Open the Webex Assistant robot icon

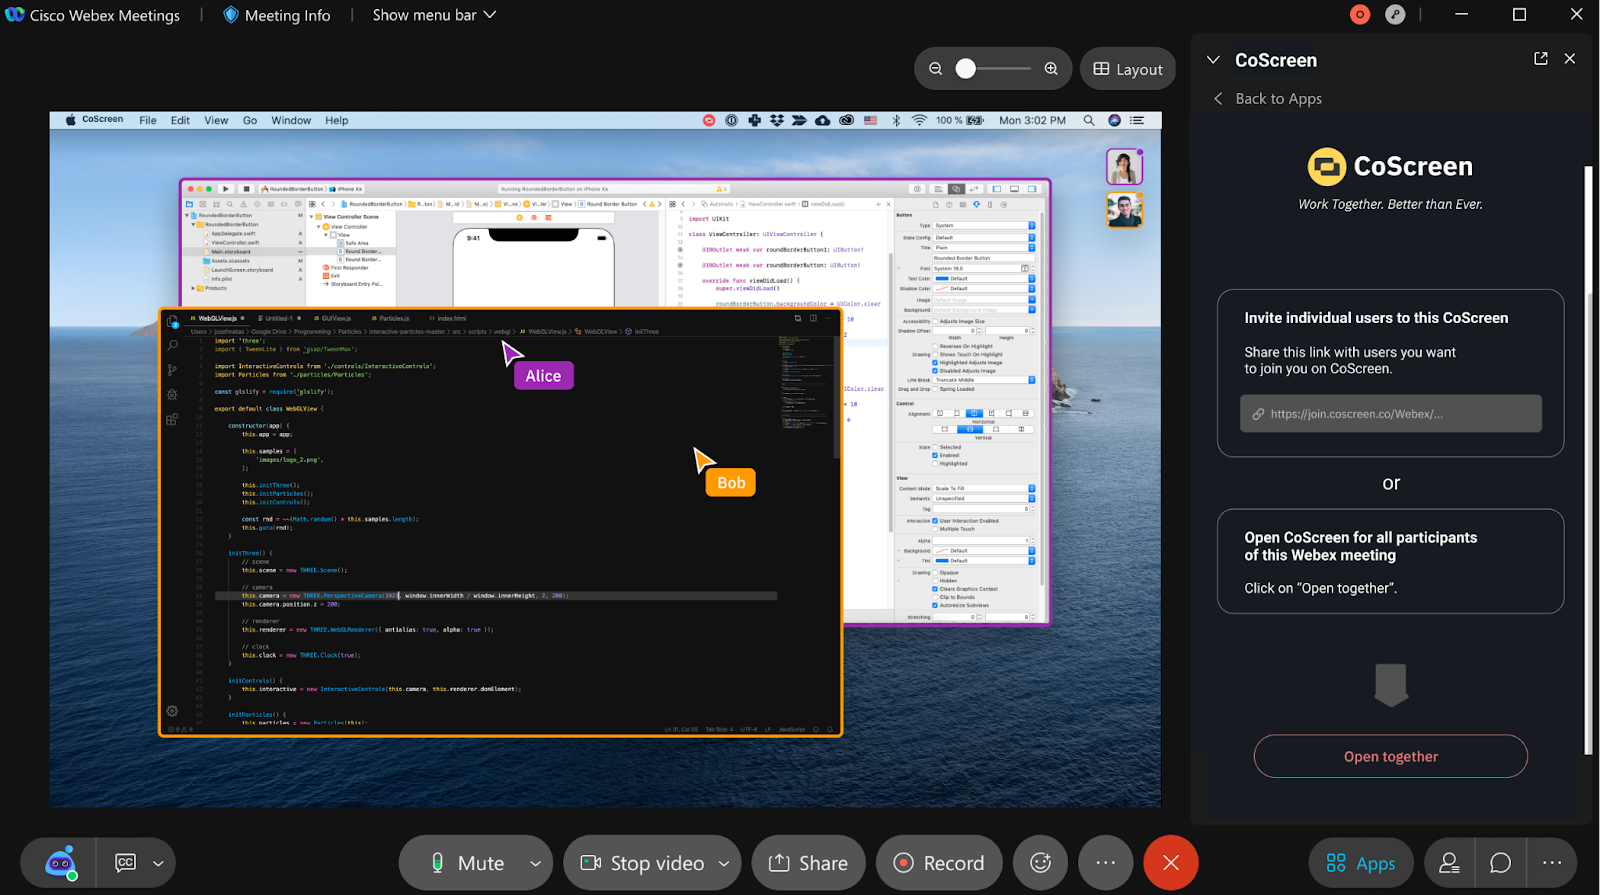click(60, 863)
